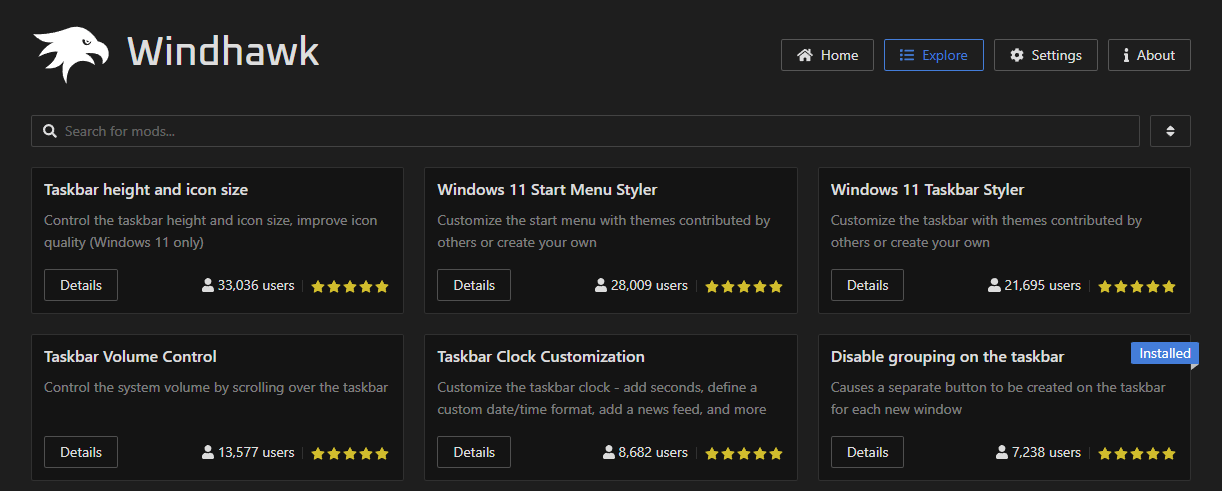The height and width of the screenshot is (491, 1222).
Task: Click description 'Customize the start menu with themes'
Action: tap(603, 231)
